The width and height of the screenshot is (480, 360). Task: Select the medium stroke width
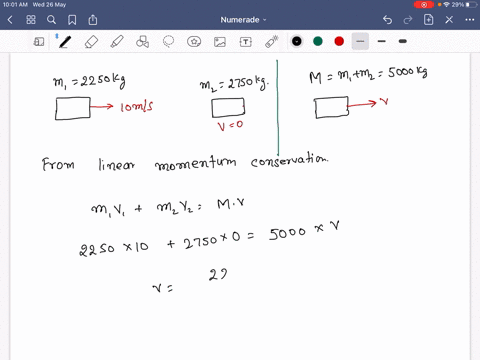click(382, 41)
